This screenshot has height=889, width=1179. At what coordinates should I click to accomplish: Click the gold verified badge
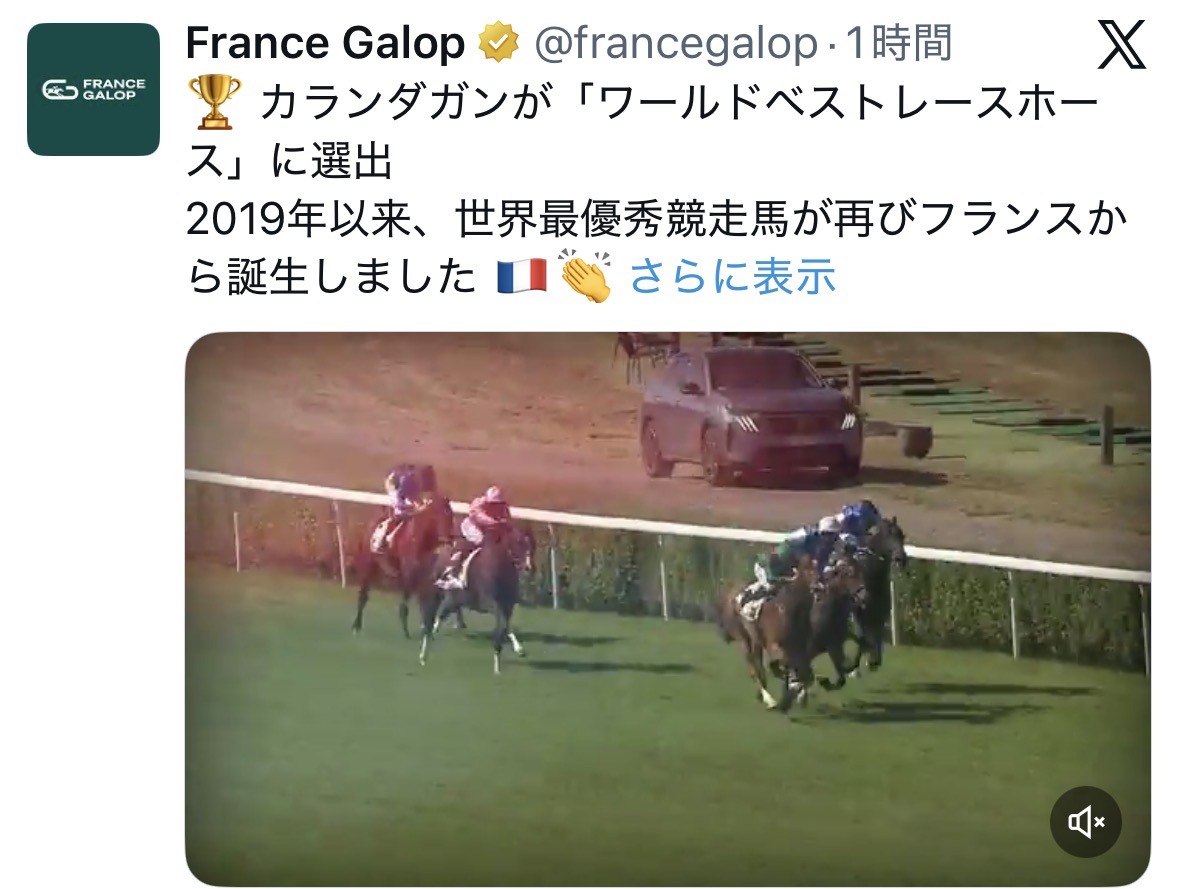click(x=499, y=42)
